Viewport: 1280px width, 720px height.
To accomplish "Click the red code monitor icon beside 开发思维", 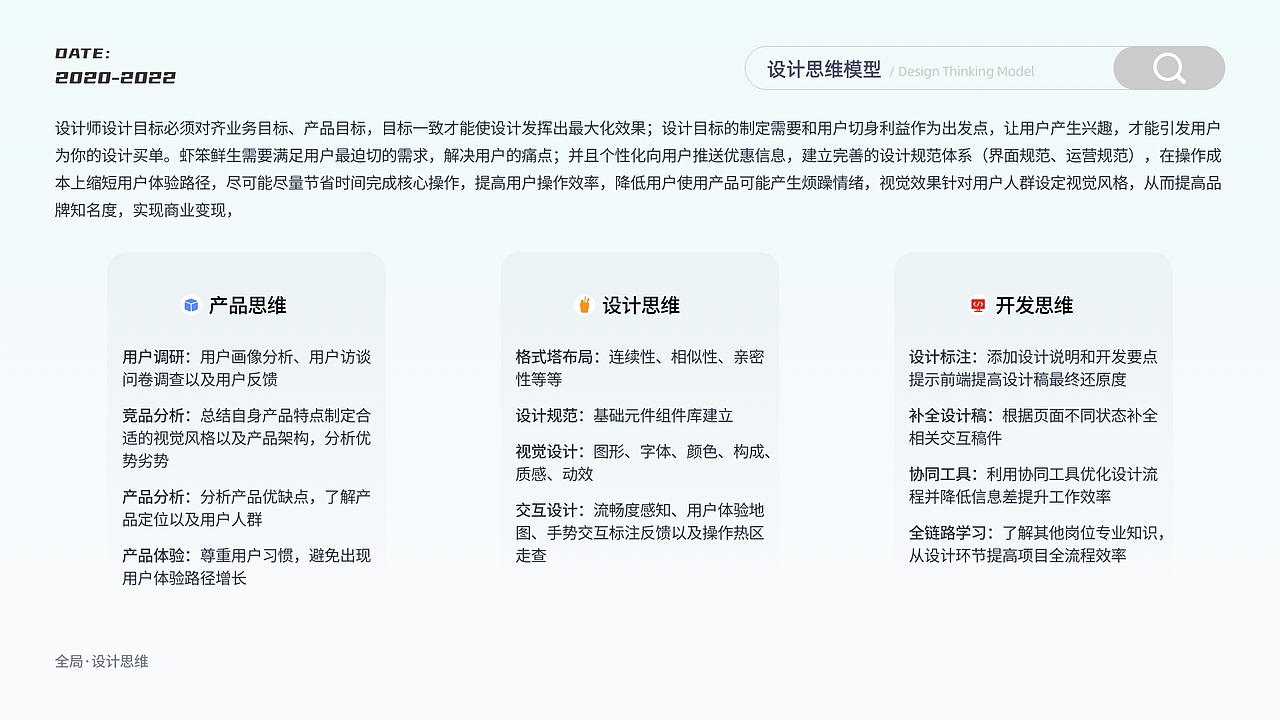I will (978, 305).
